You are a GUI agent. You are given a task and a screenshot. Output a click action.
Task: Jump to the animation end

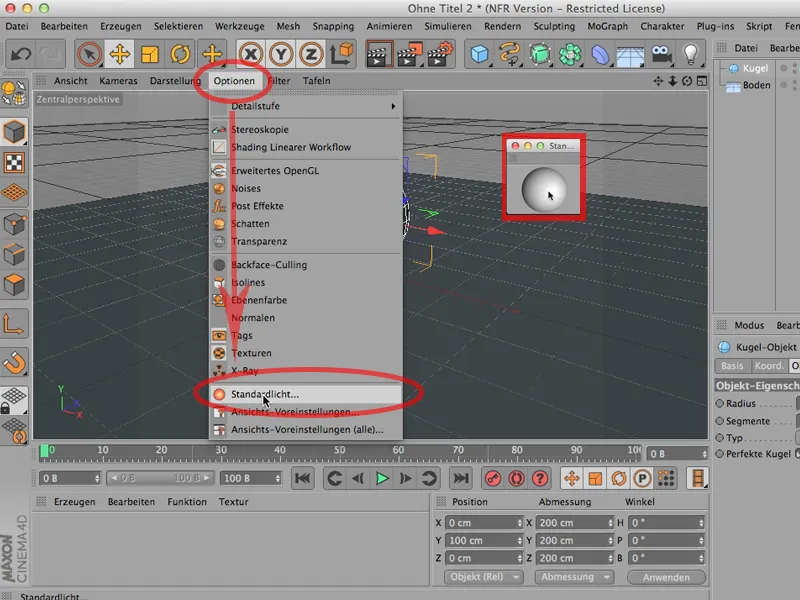coord(461,479)
